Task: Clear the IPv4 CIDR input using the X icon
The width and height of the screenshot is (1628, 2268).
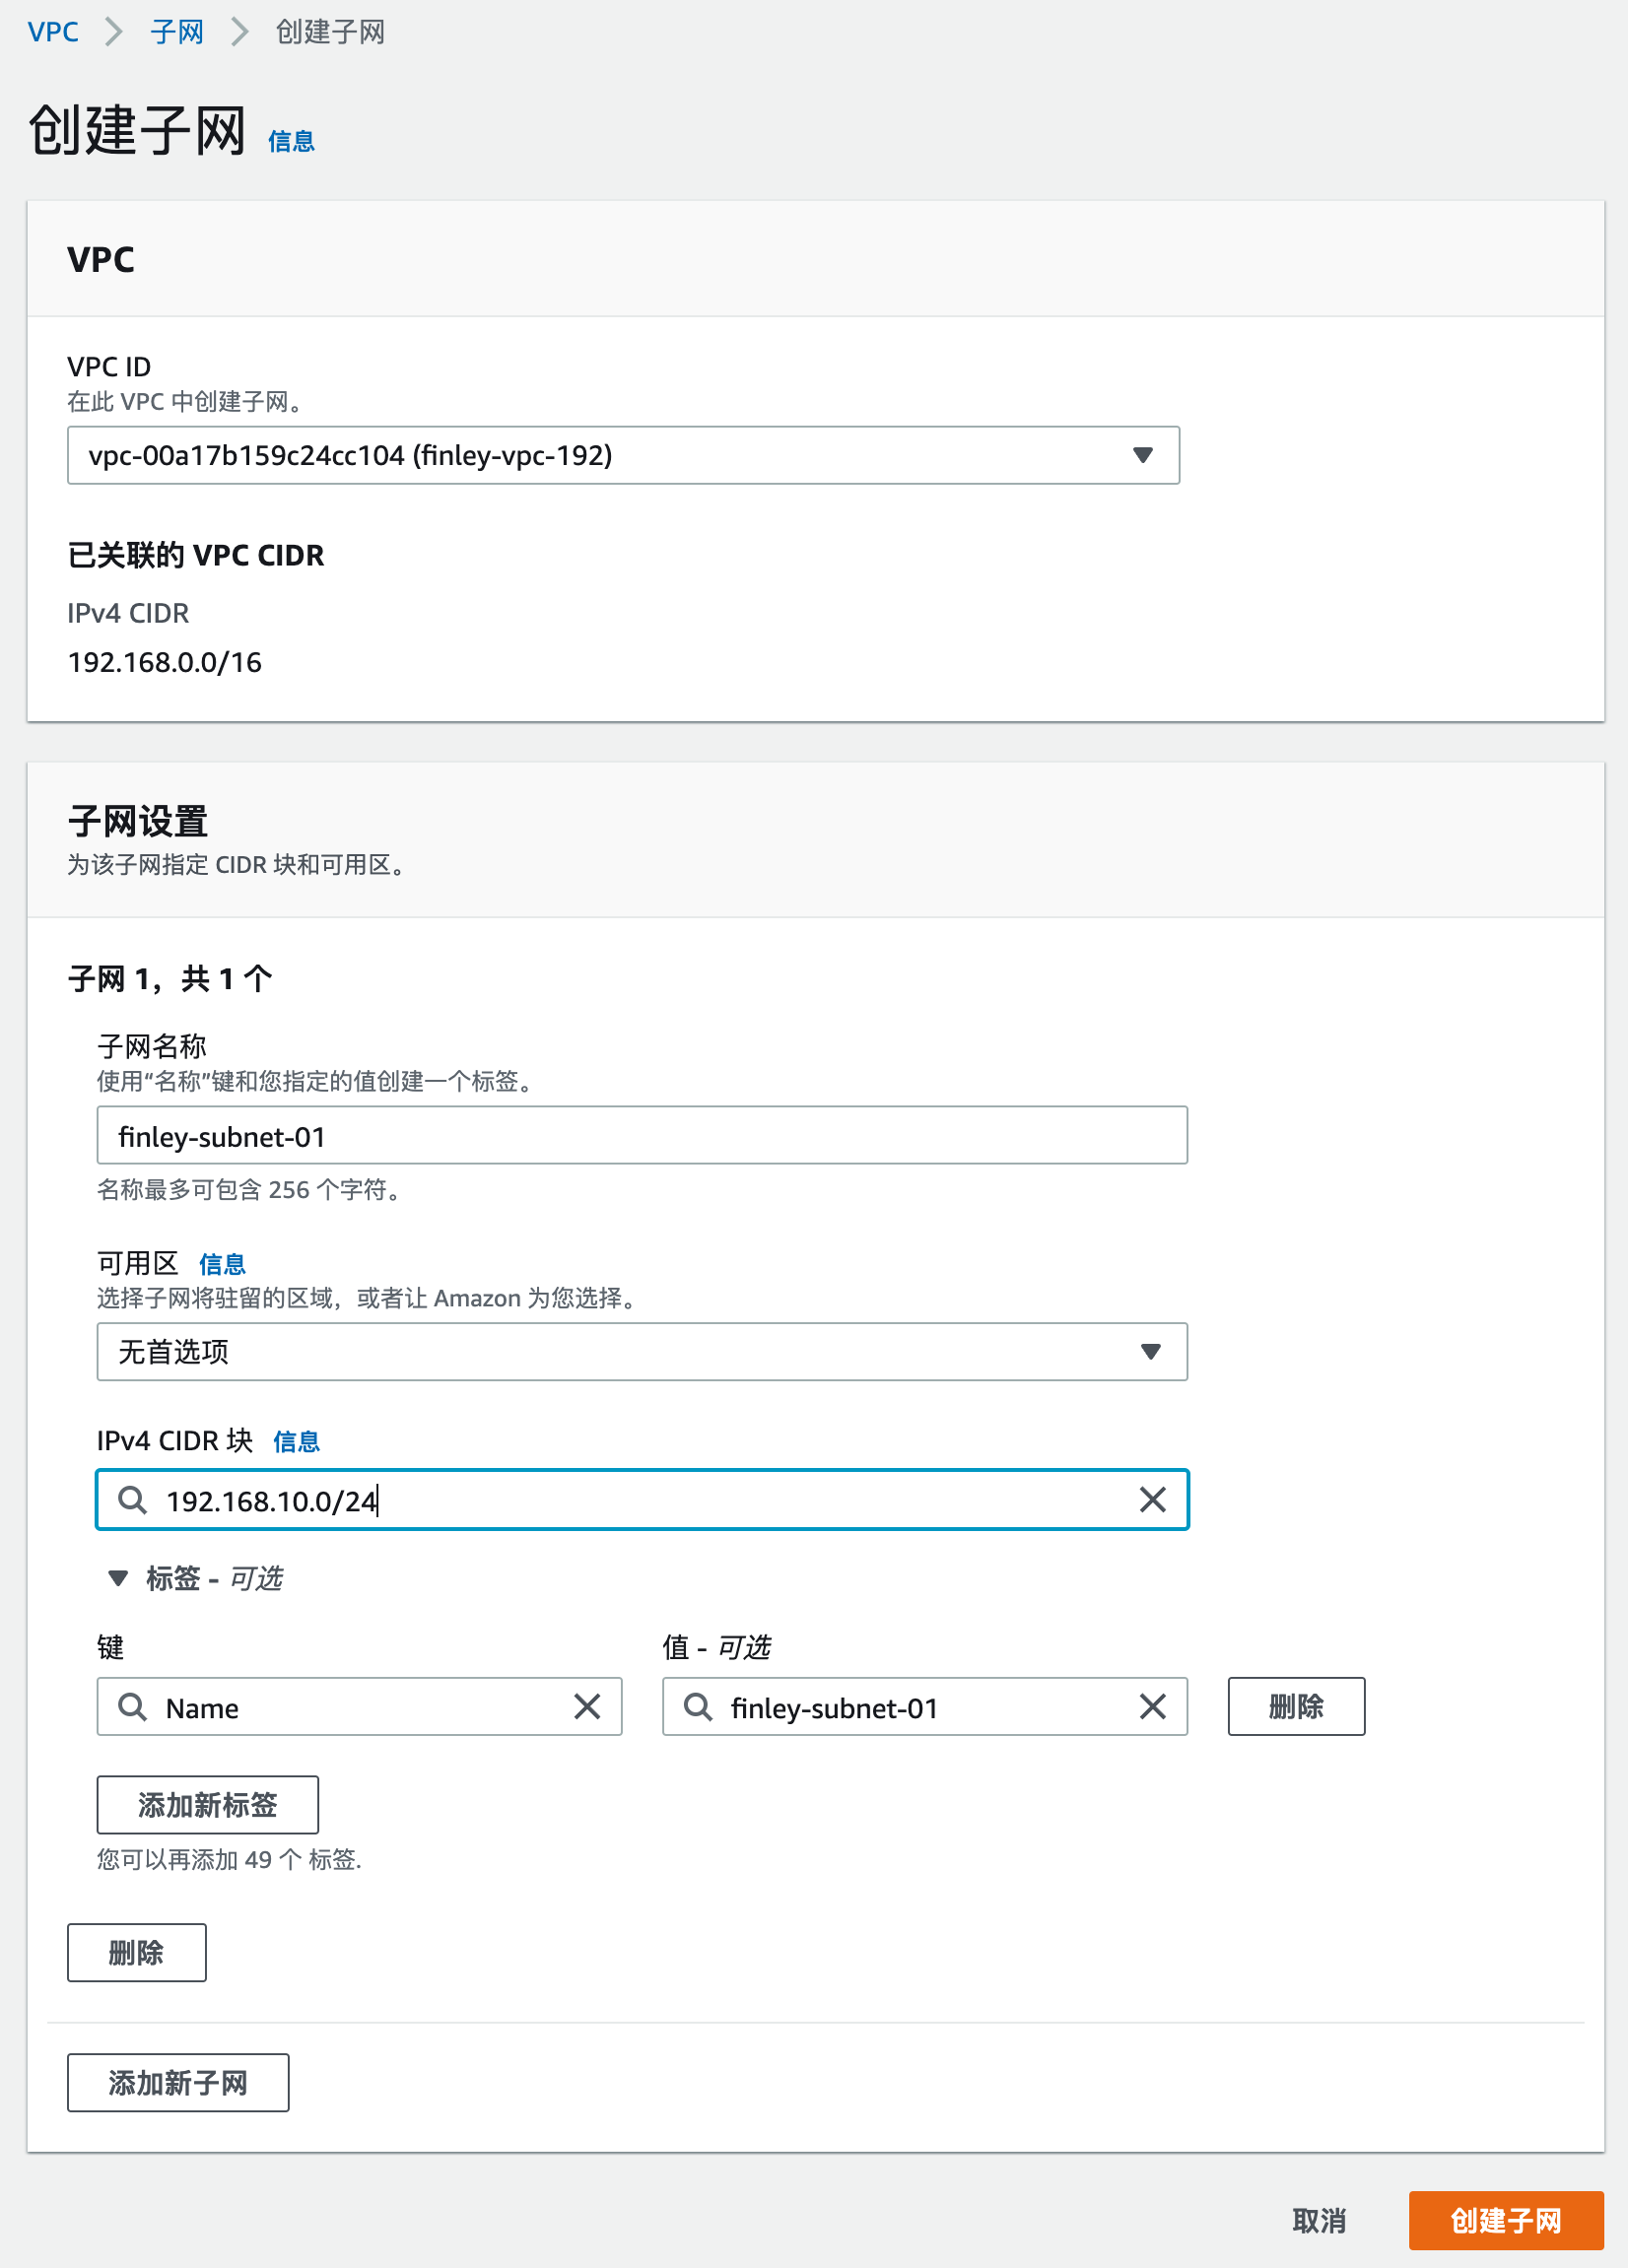Action: pos(1152,1499)
